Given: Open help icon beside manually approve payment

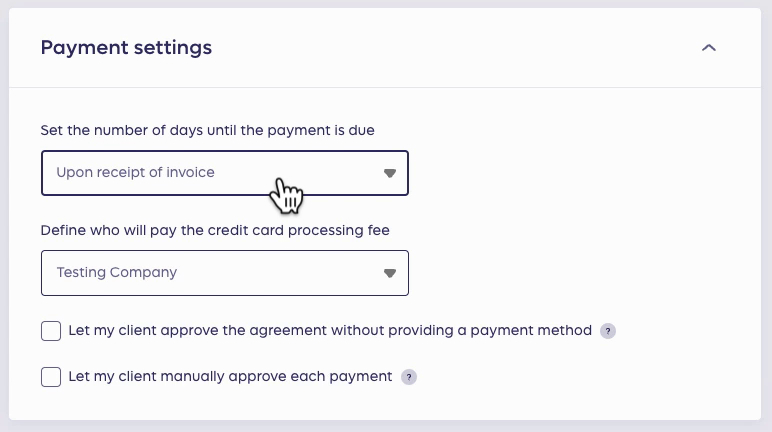Looking at the screenshot, I should (409, 377).
